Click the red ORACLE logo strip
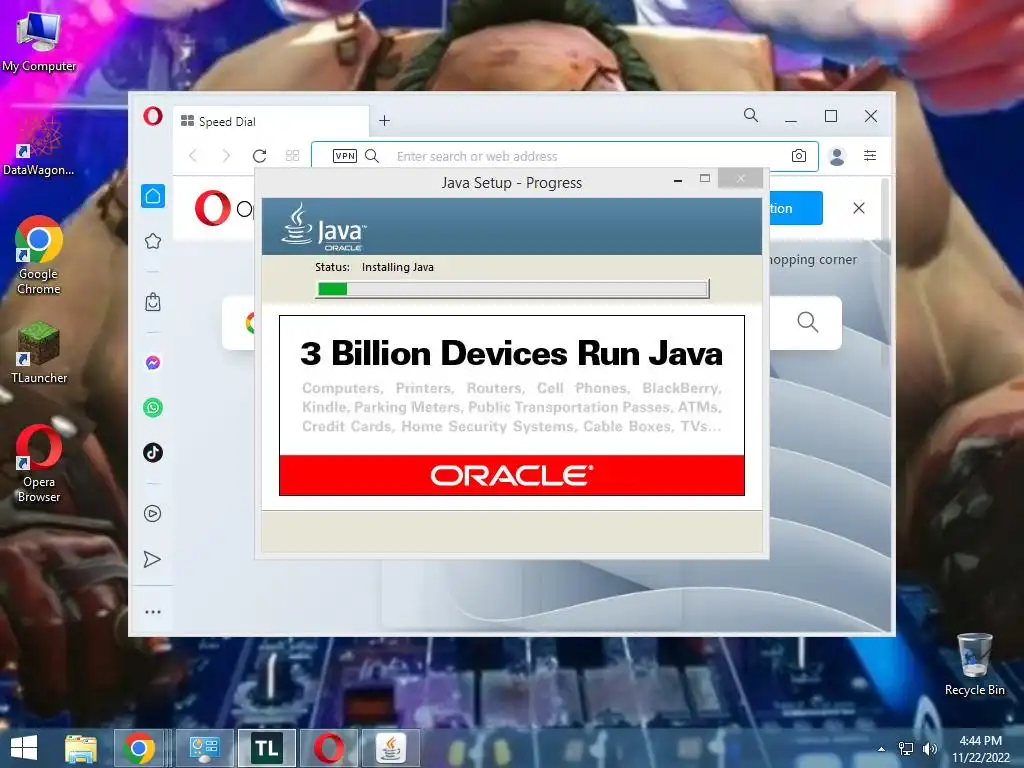 tap(512, 475)
